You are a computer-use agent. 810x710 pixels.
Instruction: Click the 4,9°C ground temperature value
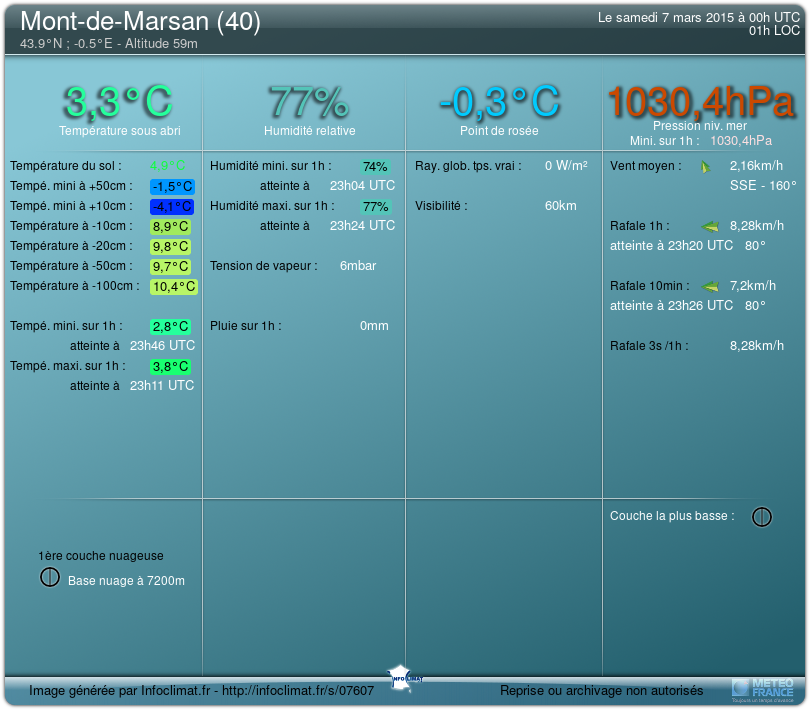(x=167, y=166)
